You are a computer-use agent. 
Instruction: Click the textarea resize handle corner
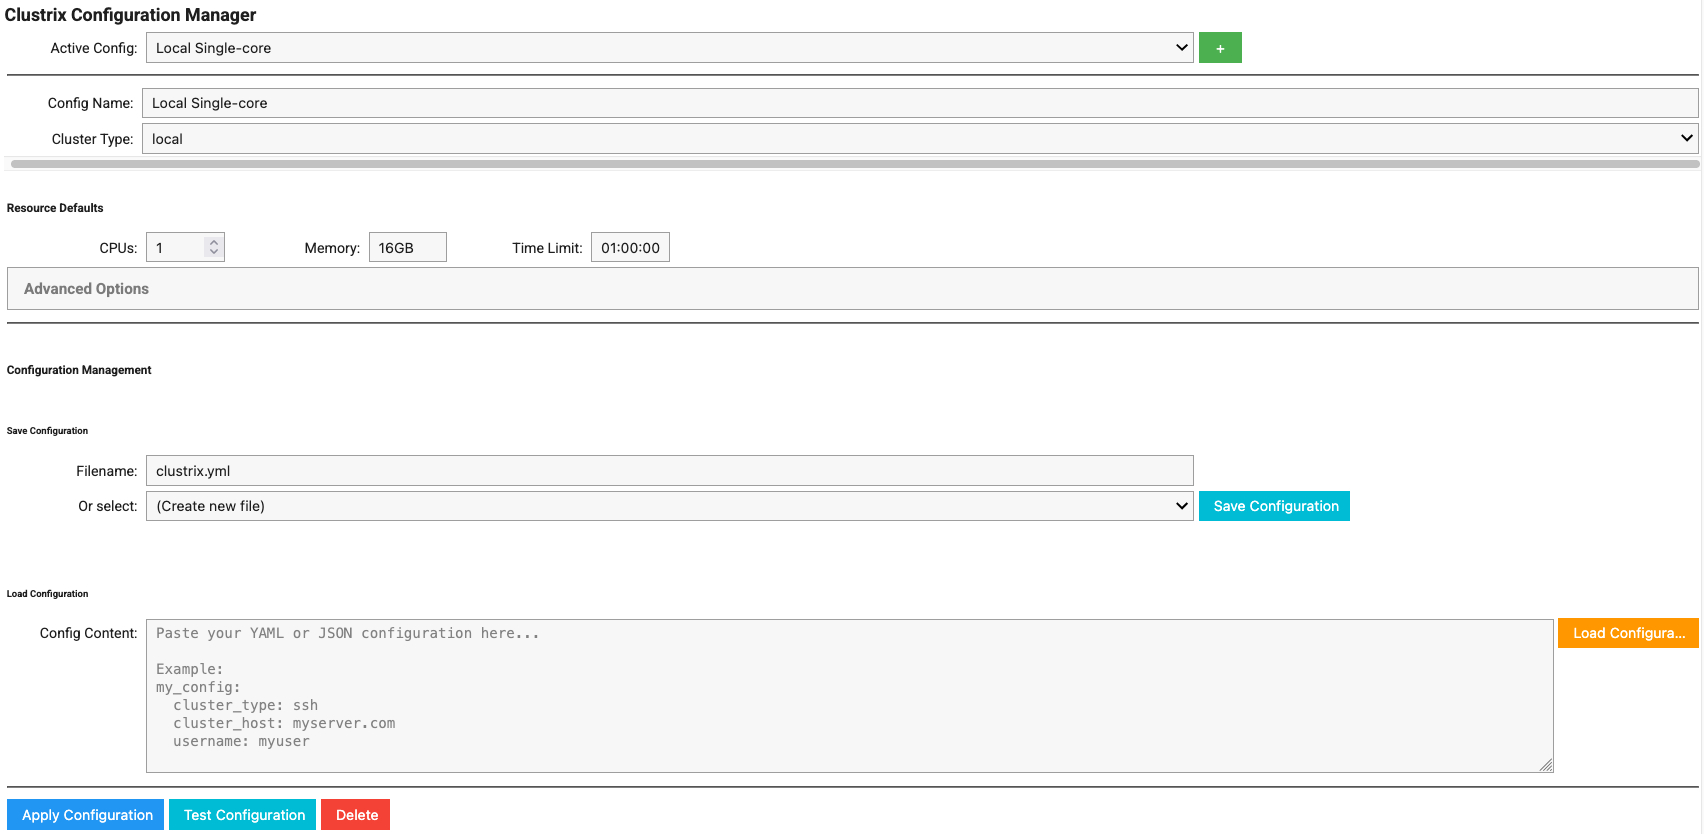[x=1546, y=765]
